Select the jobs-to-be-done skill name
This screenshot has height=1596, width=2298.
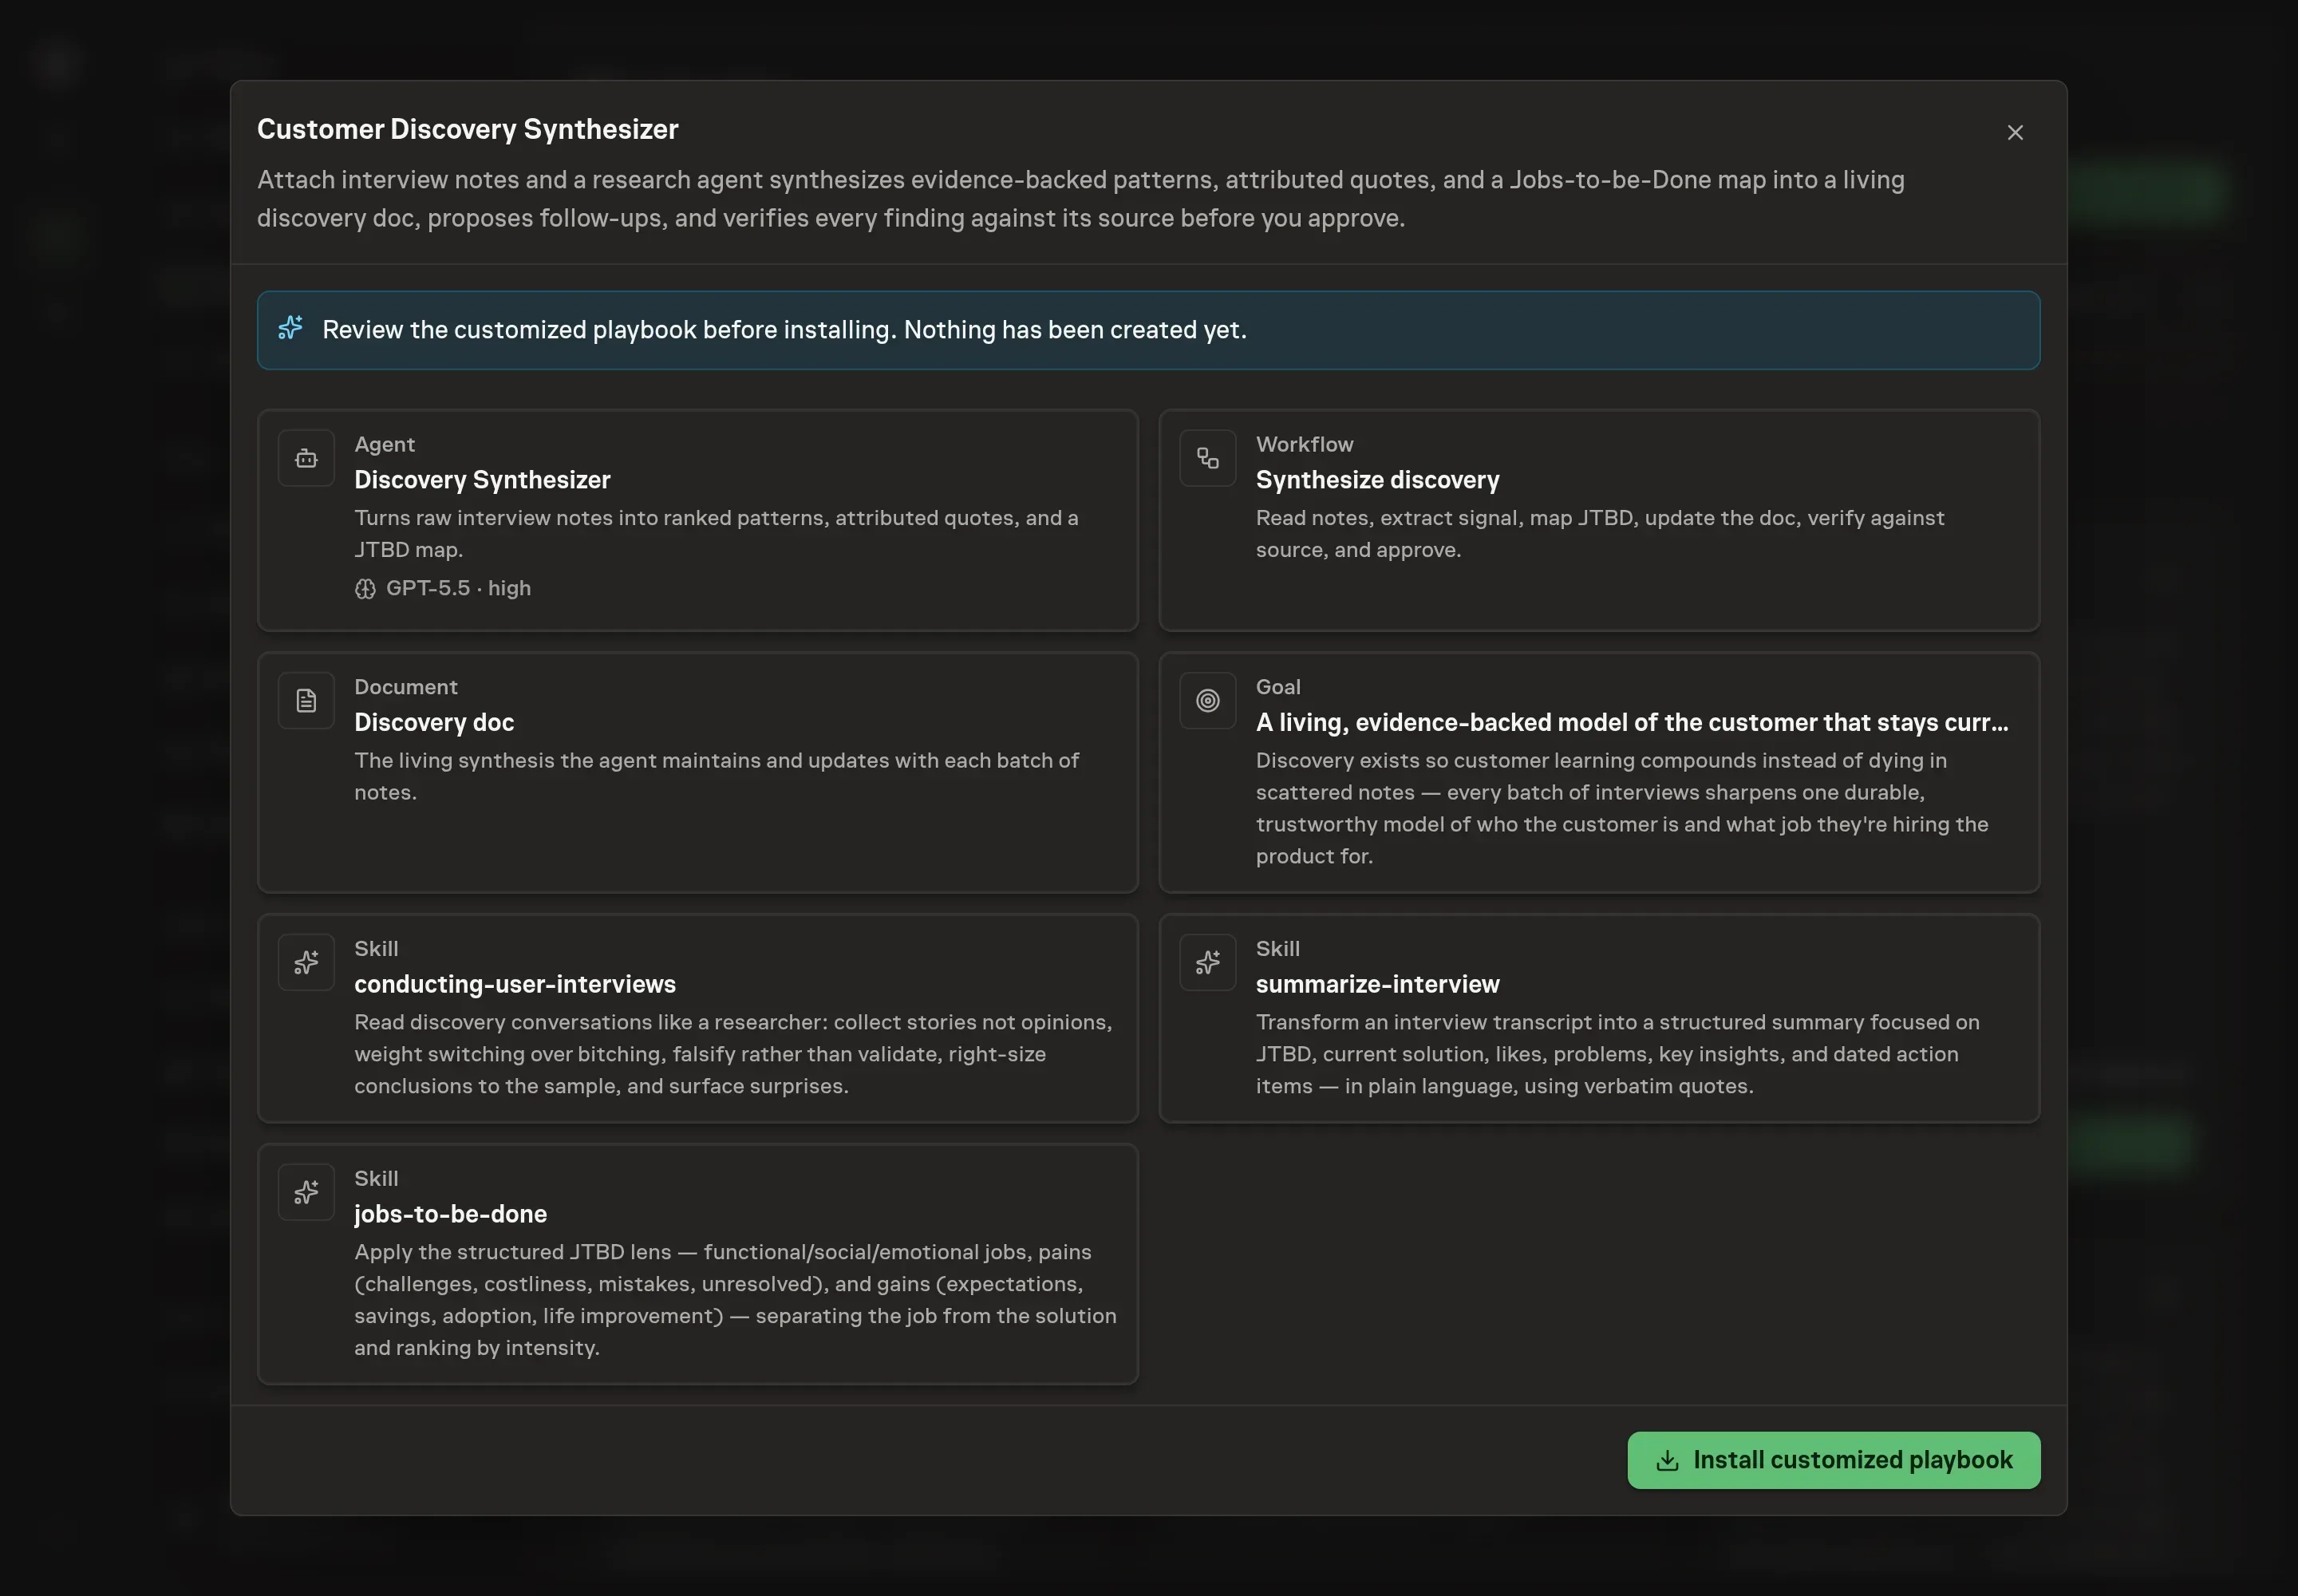(x=450, y=1214)
